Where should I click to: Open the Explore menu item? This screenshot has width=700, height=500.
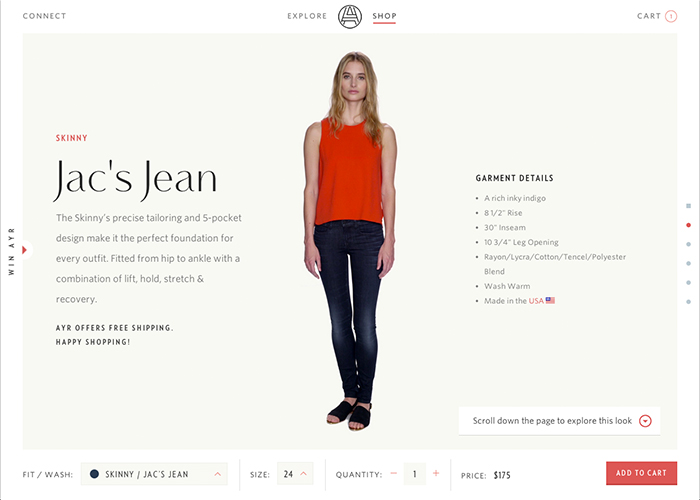coord(307,16)
